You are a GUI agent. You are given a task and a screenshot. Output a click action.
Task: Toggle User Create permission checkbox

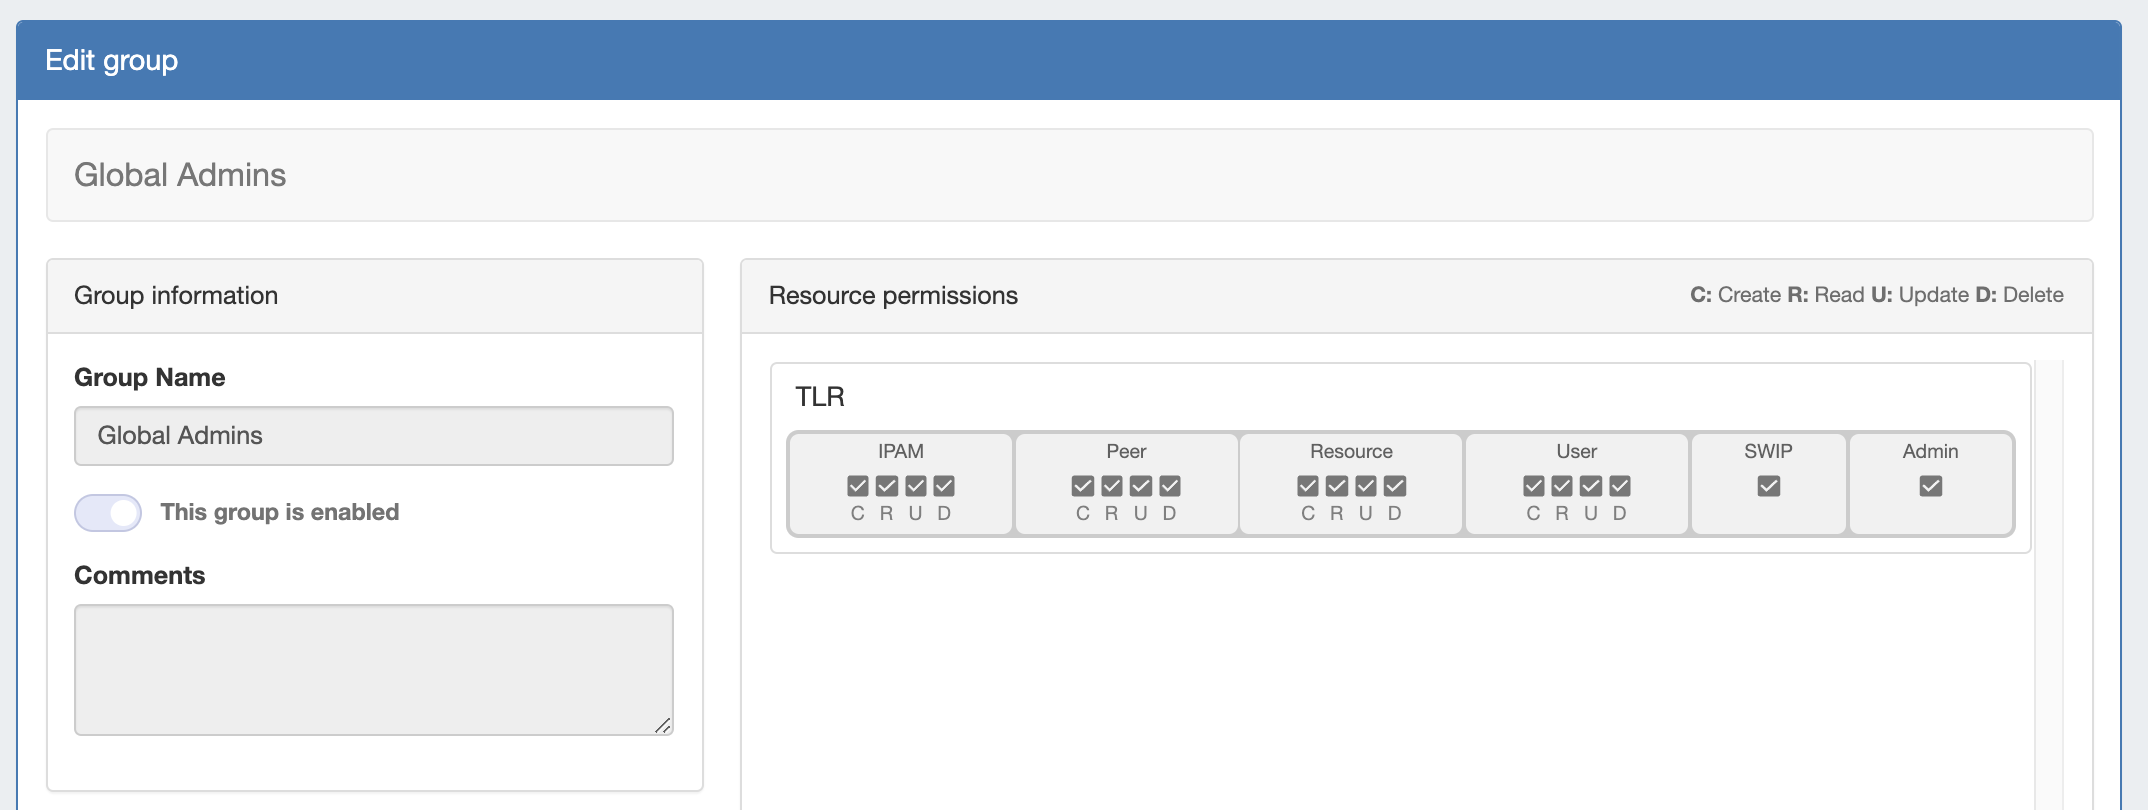coord(1533,486)
